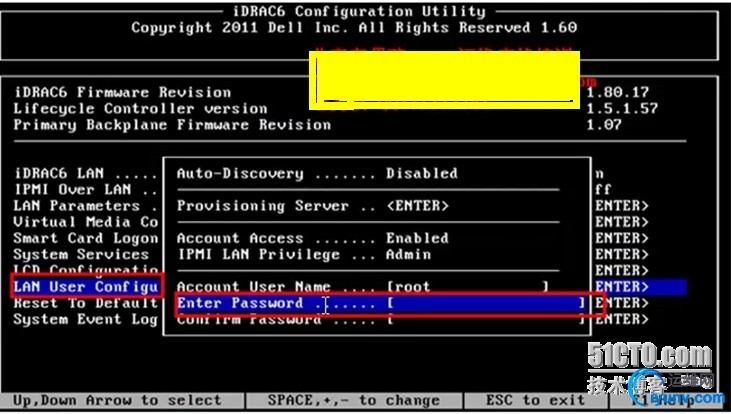Click the Confirm Password input field

coord(485,320)
